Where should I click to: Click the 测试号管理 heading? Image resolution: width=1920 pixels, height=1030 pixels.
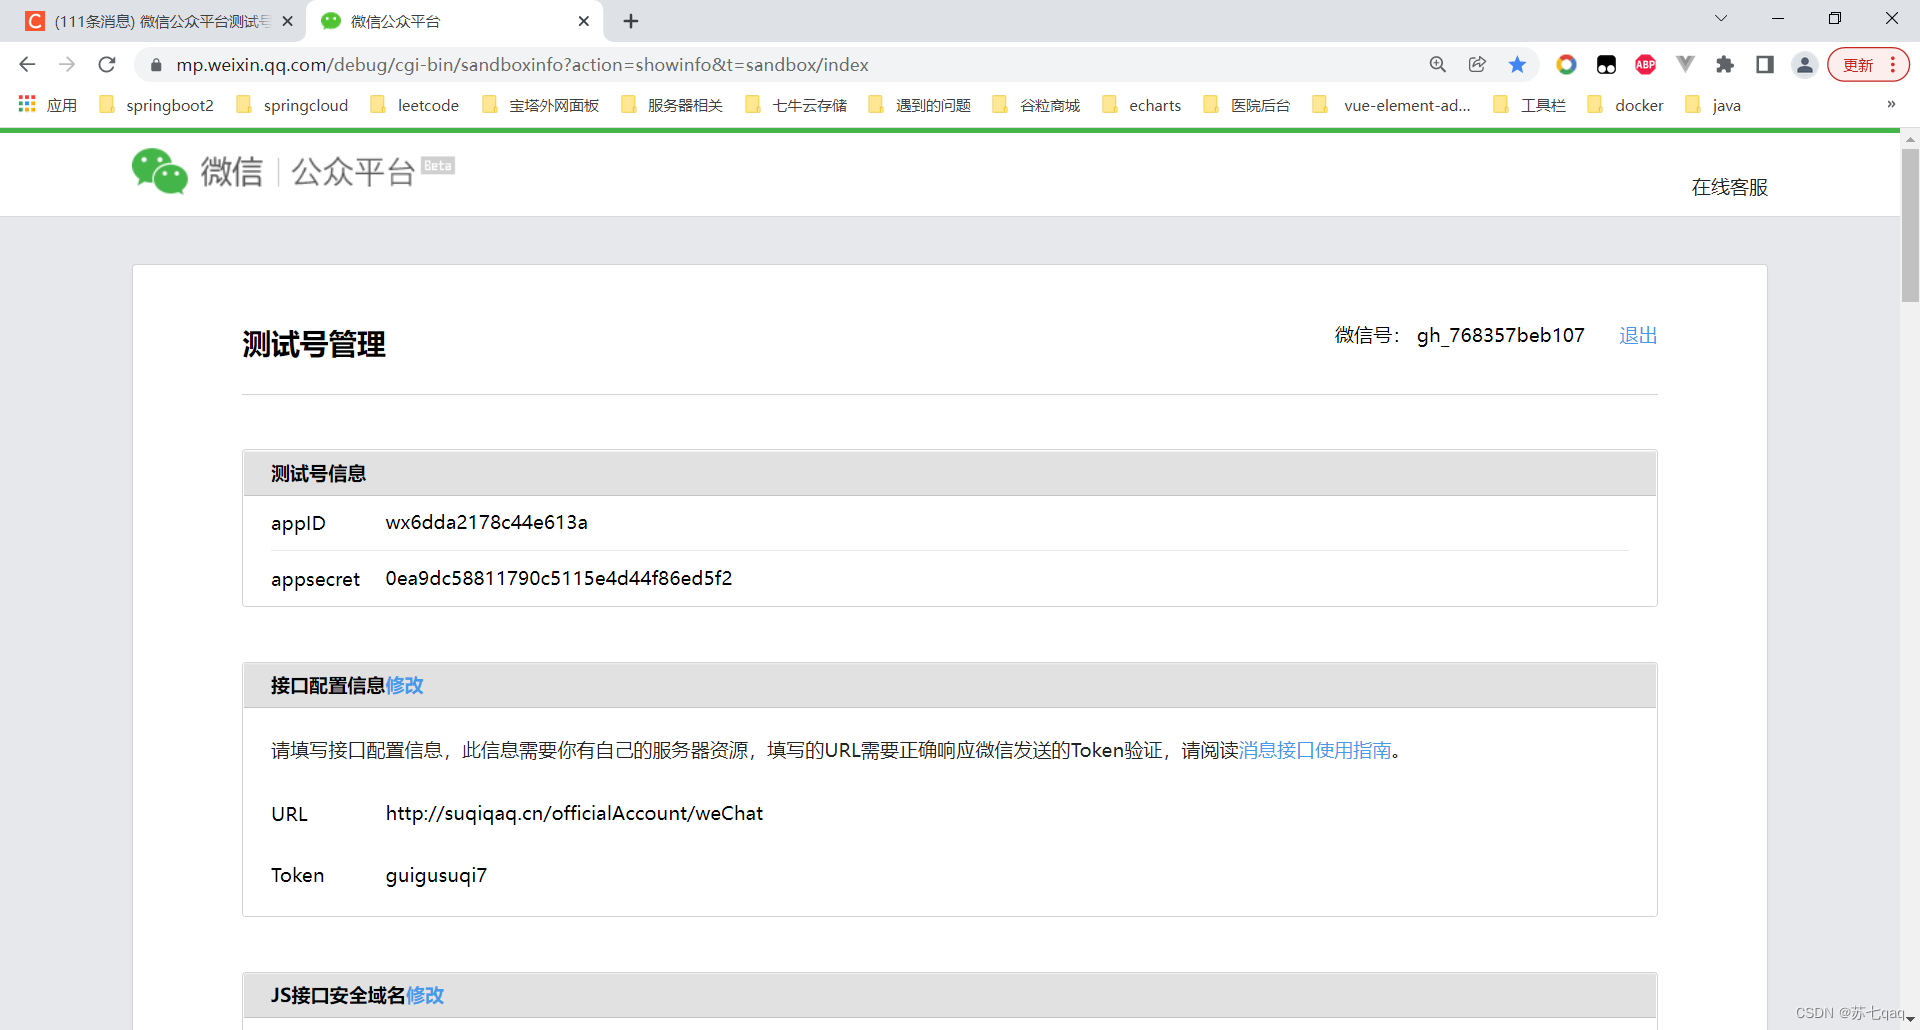[314, 344]
